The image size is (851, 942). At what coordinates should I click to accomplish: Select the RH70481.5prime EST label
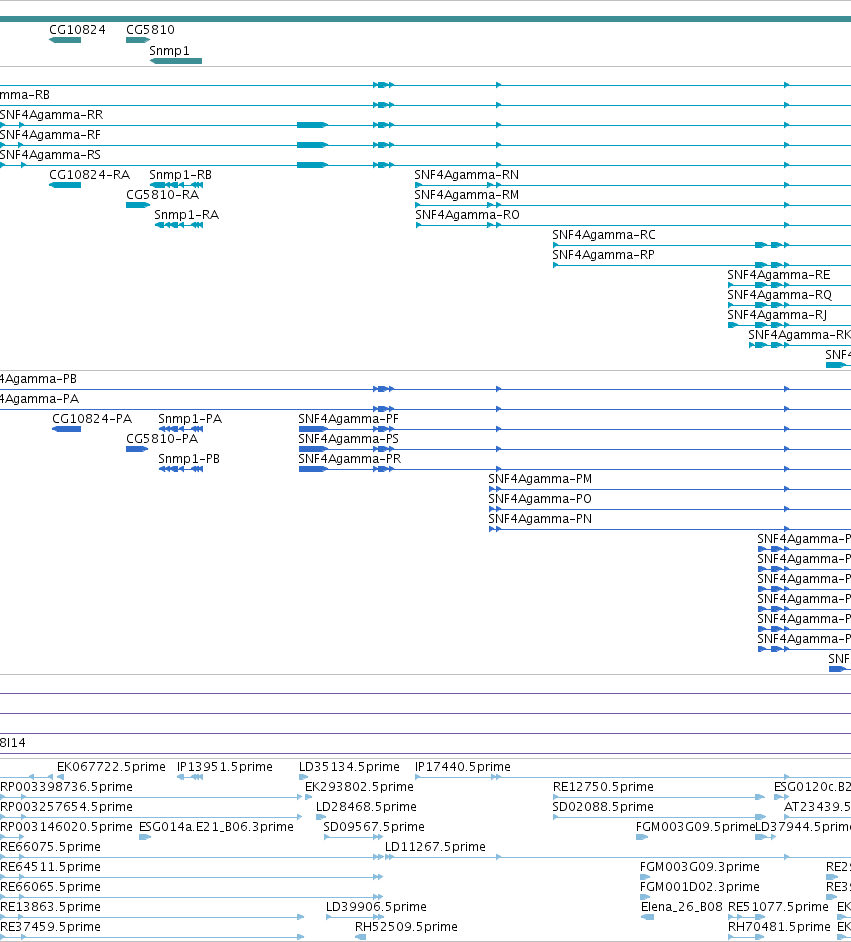[x=779, y=926]
